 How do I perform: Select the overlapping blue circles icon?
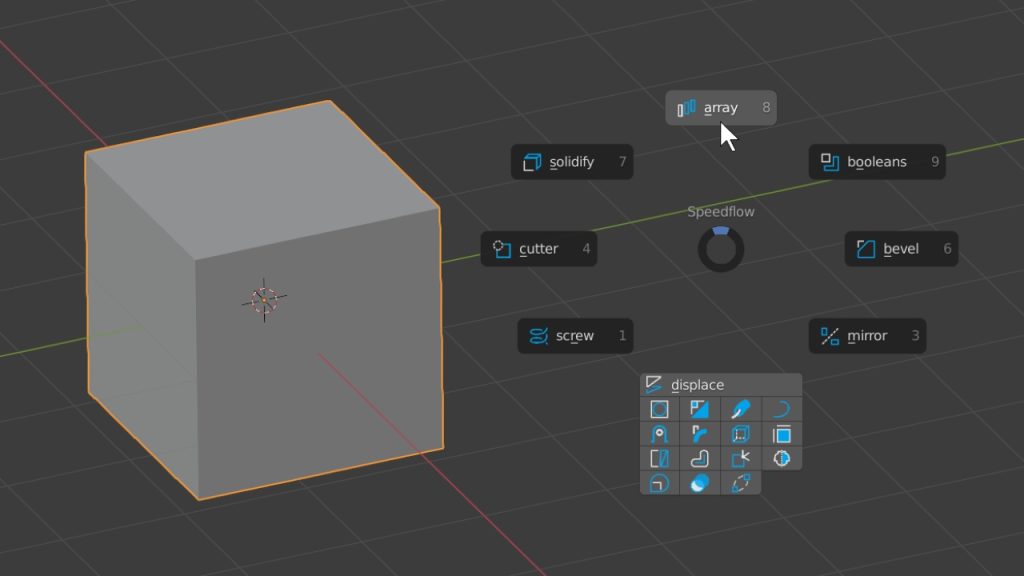[x=700, y=483]
